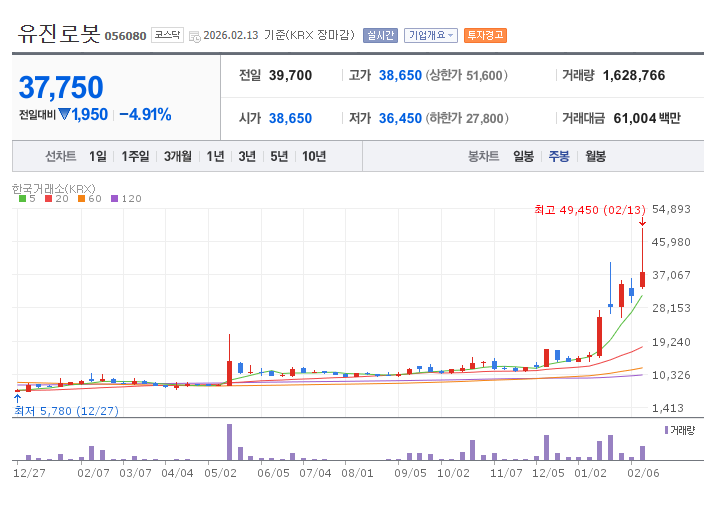Click the 02/06 date axis label
The height and width of the screenshot is (510, 704).
click(x=643, y=473)
